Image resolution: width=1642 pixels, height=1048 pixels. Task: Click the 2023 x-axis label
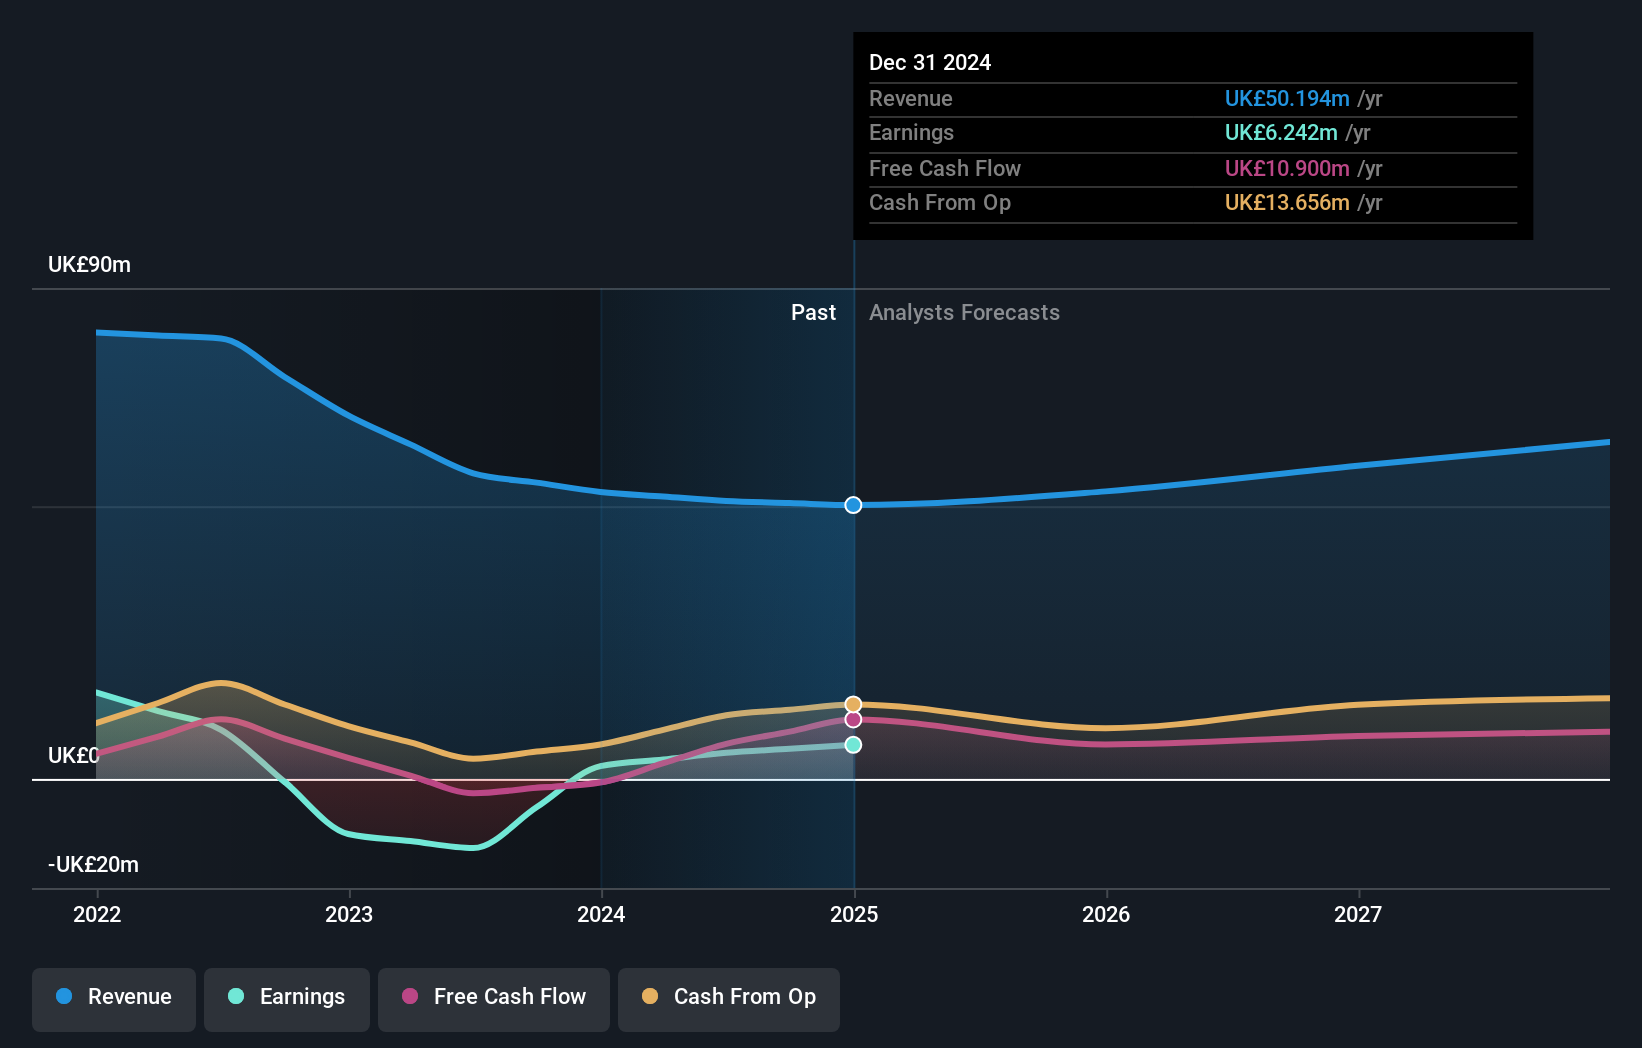[349, 914]
